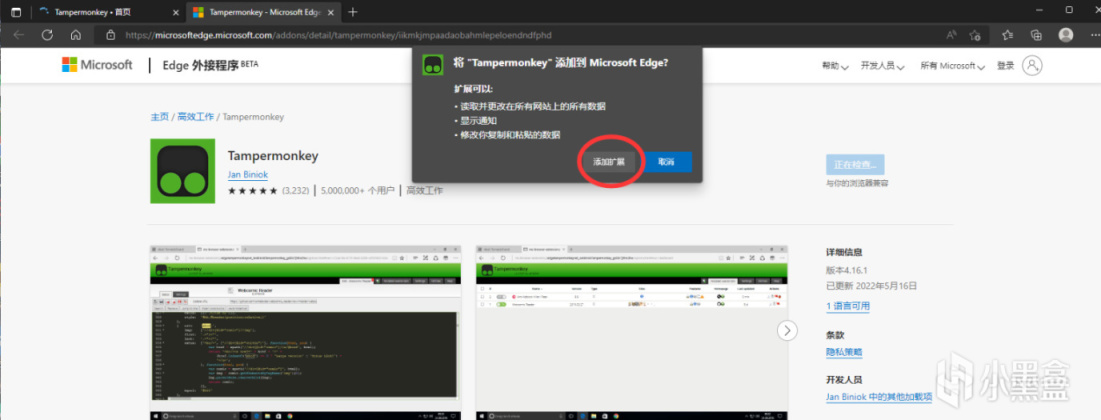Click the browser back arrow
Viewport: 1101px width, 420px height.
pos(19,34)
